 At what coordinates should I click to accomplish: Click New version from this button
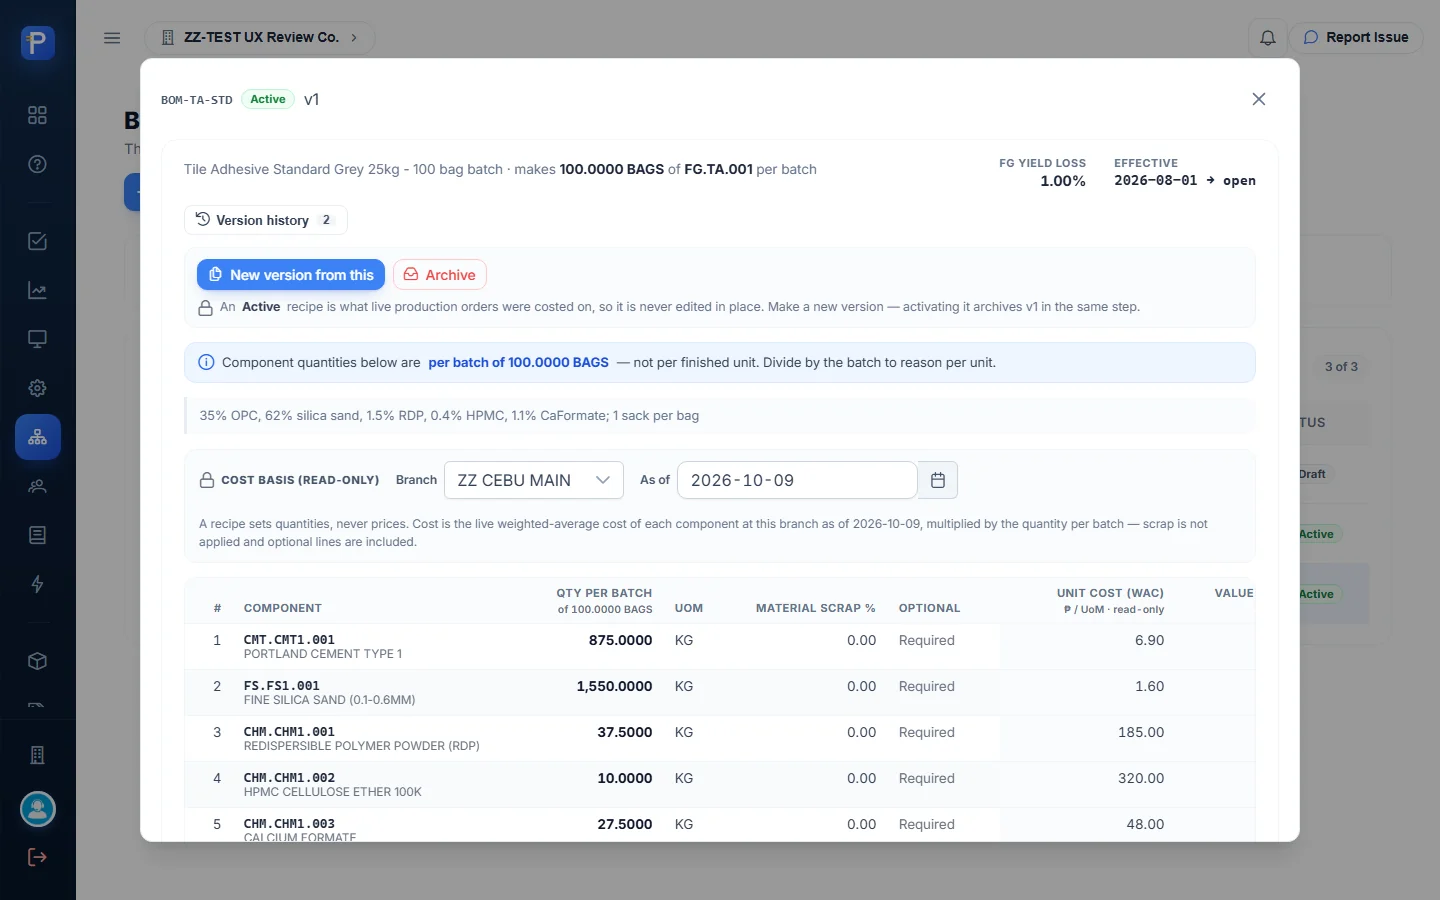(x=291, y=275)
